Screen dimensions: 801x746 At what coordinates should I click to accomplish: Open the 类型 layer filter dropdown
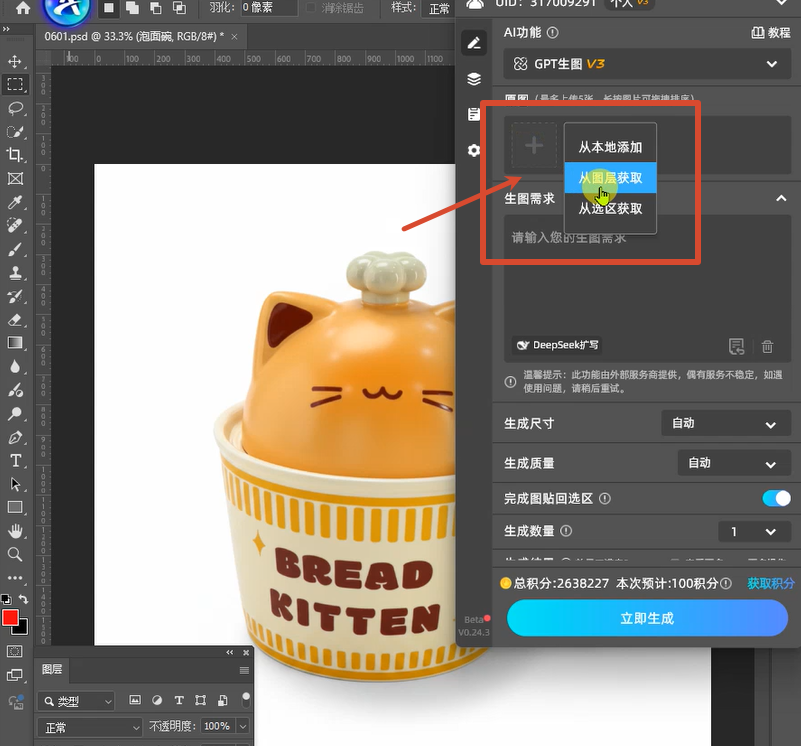pos(77,701)
